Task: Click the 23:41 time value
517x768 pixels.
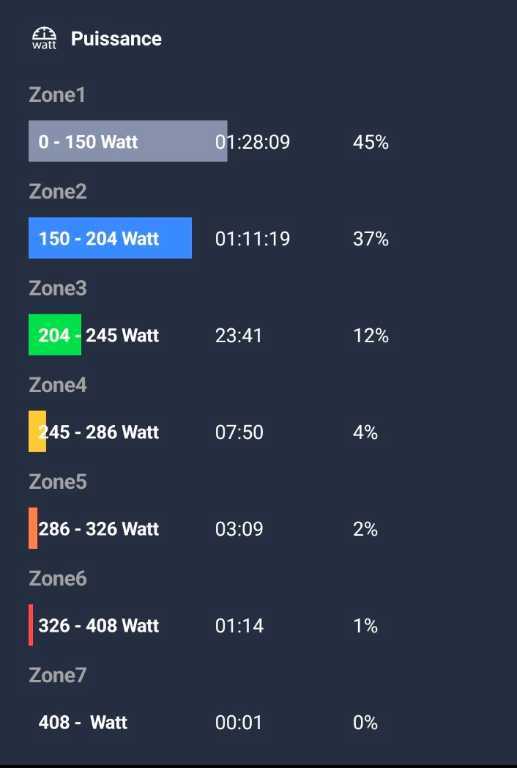Action: coord(238,336)
